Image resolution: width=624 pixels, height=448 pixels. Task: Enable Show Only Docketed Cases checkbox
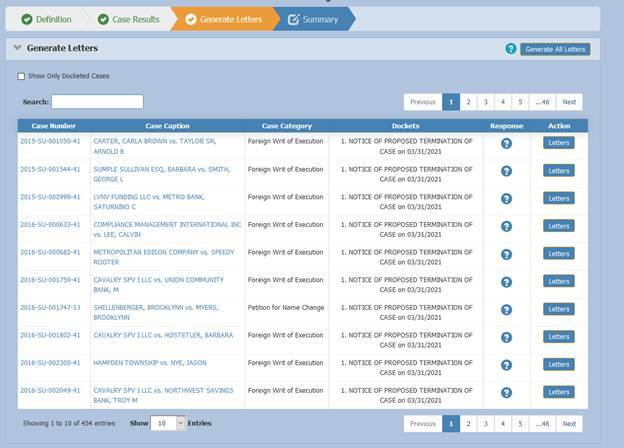pos(21,76)
